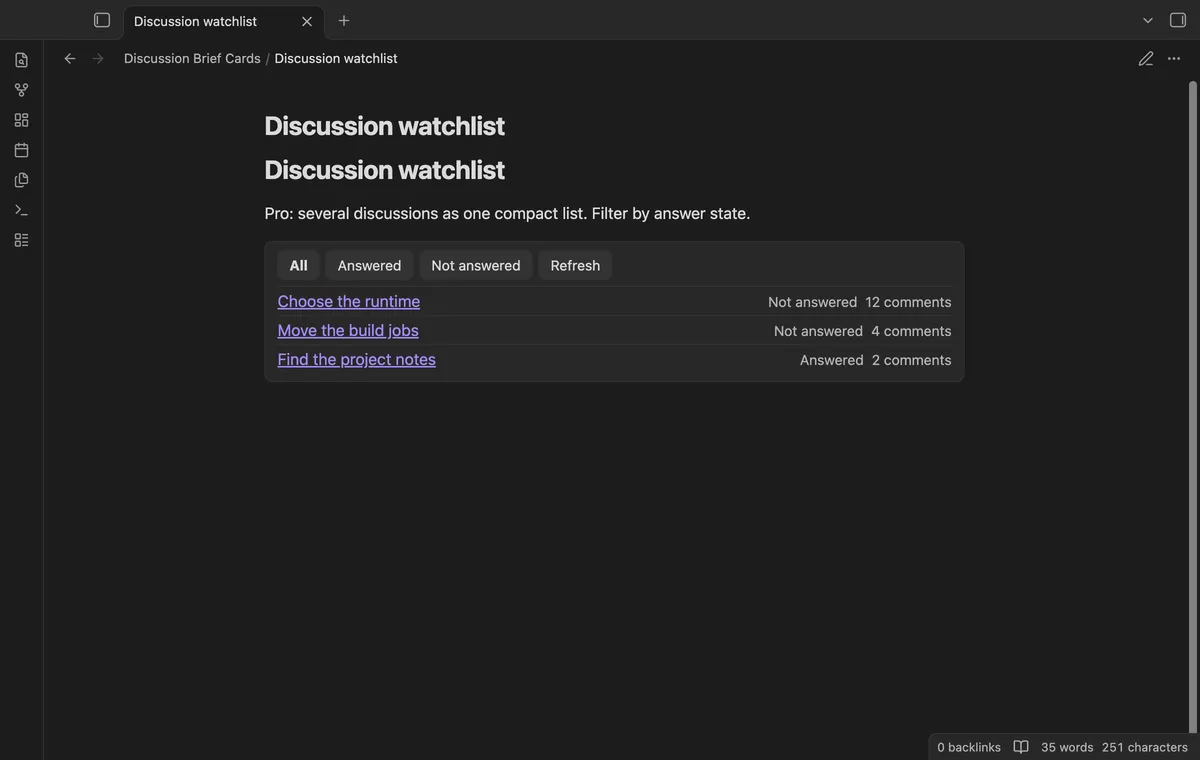Click the 35 words status entry
The height and width of the screenshot is (760, 1200).
click(1067, 747)
